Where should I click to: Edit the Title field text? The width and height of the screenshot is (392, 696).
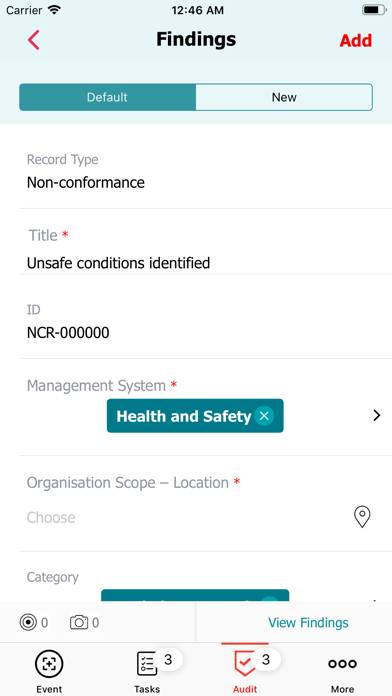pos(118,263)
